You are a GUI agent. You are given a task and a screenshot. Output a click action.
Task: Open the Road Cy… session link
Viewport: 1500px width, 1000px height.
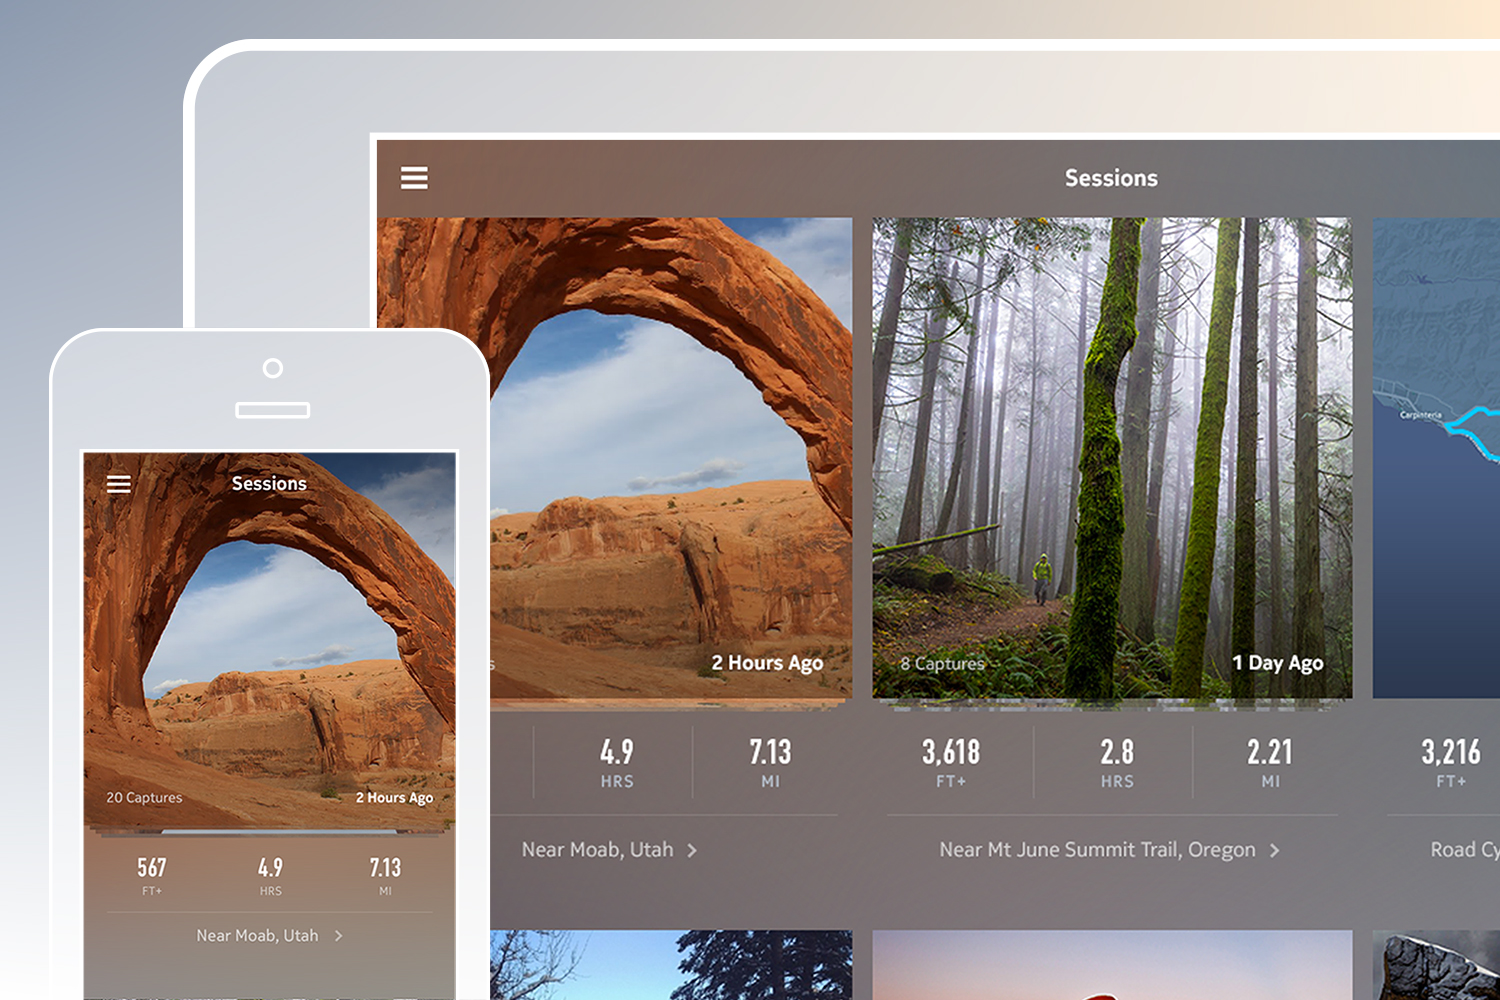pos(1465,849)
